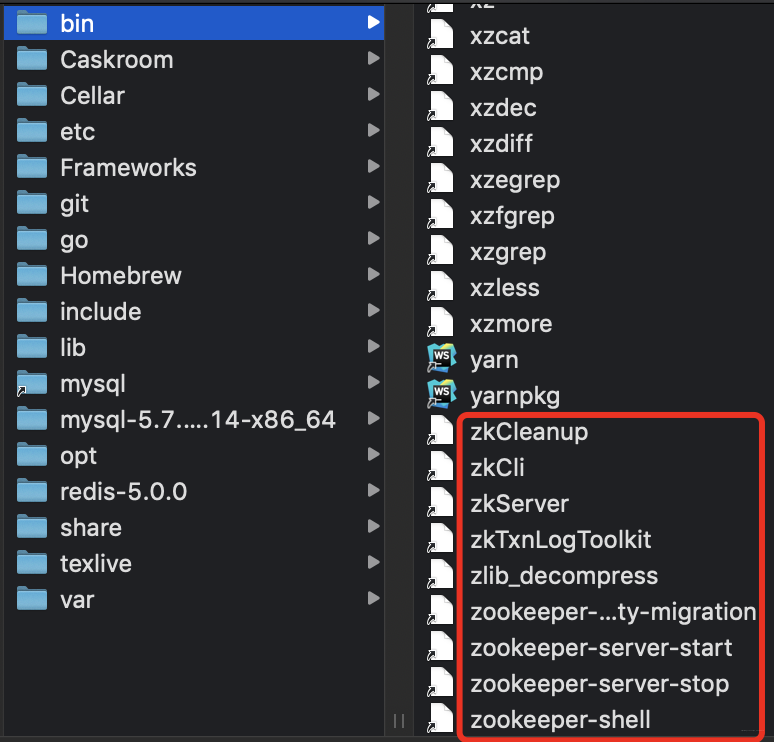774x742 pixels.
Task: Click the file icon next to zookeeper-shell
Action: coord(441,719)
